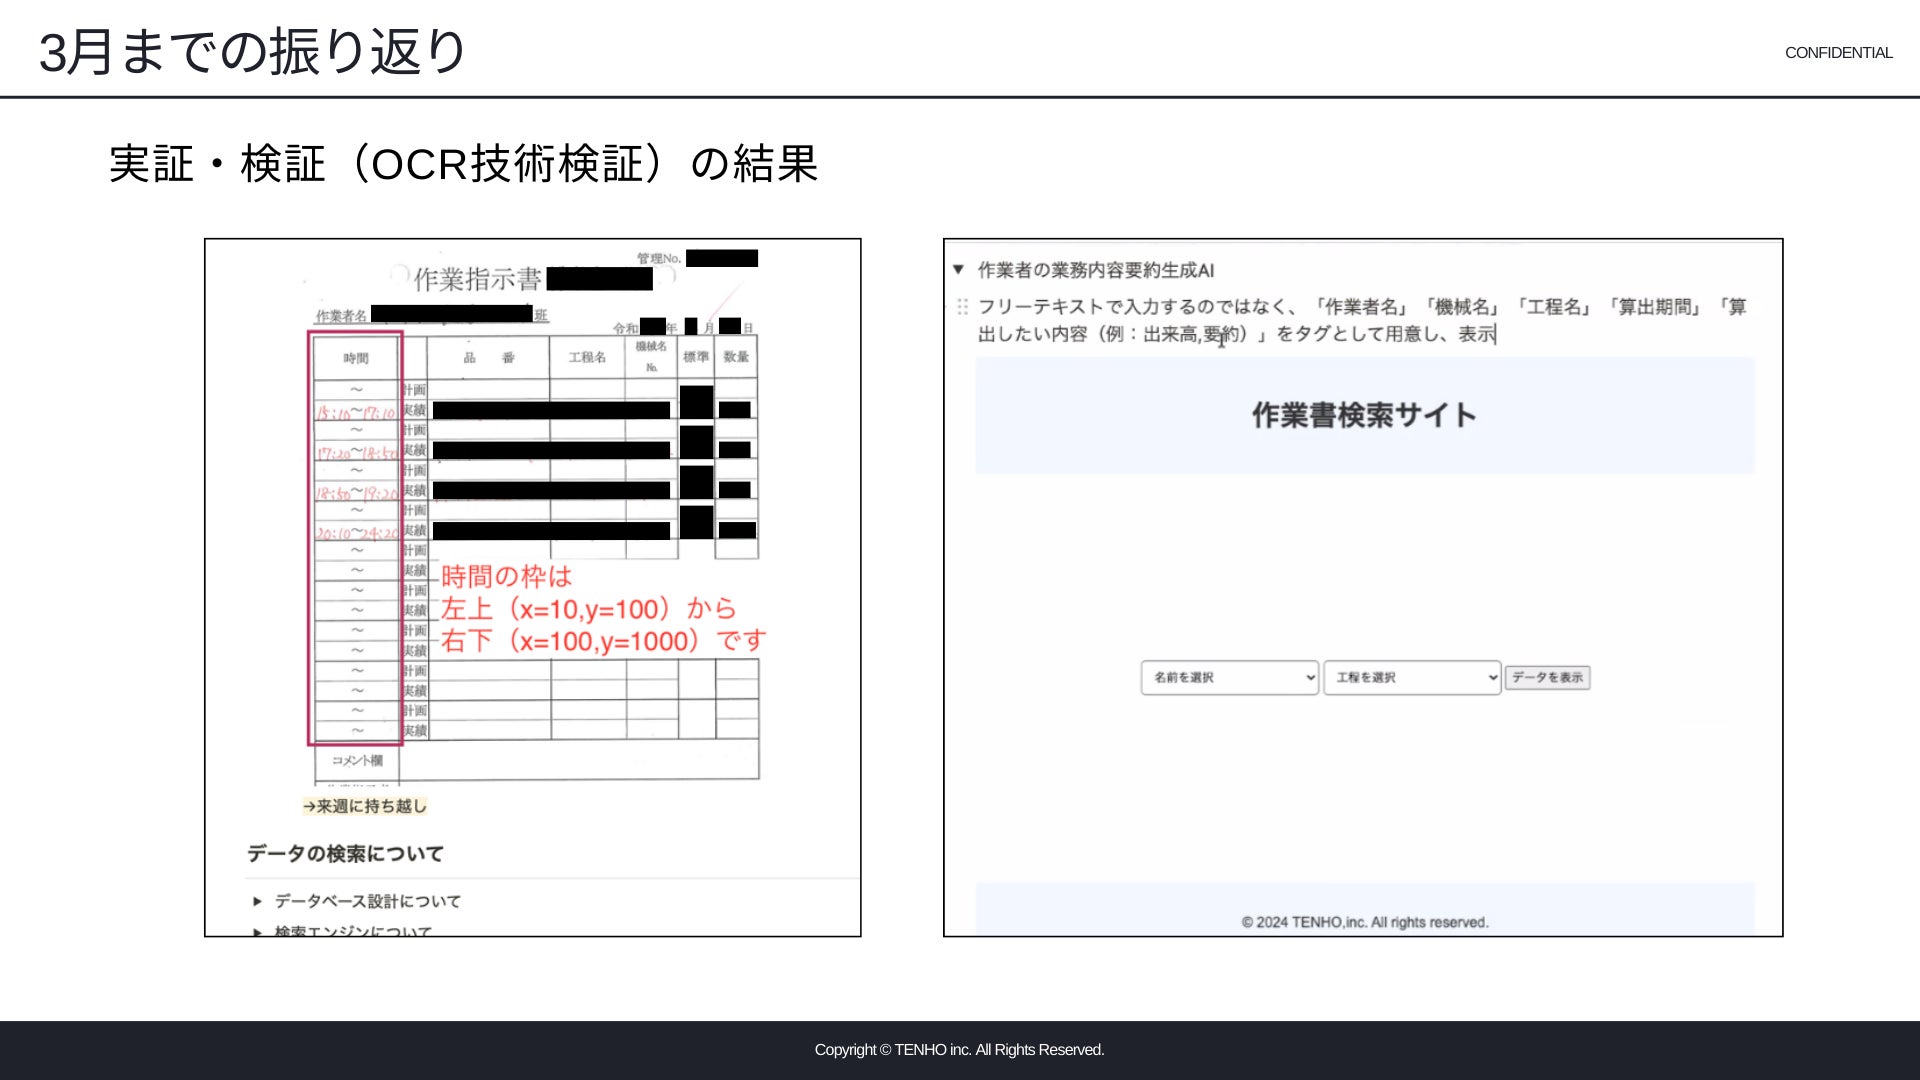Select the slide title 3月までの振り返り

[x=253, y=52]
